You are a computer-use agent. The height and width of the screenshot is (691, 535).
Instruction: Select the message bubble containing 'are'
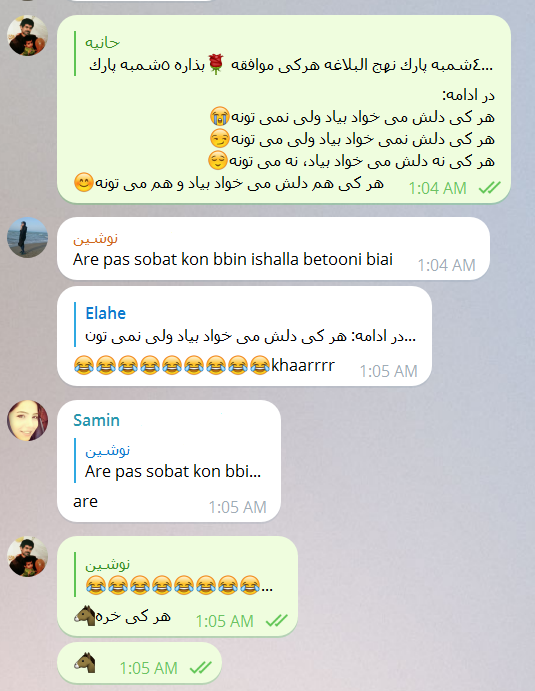(x=169, y=461)
